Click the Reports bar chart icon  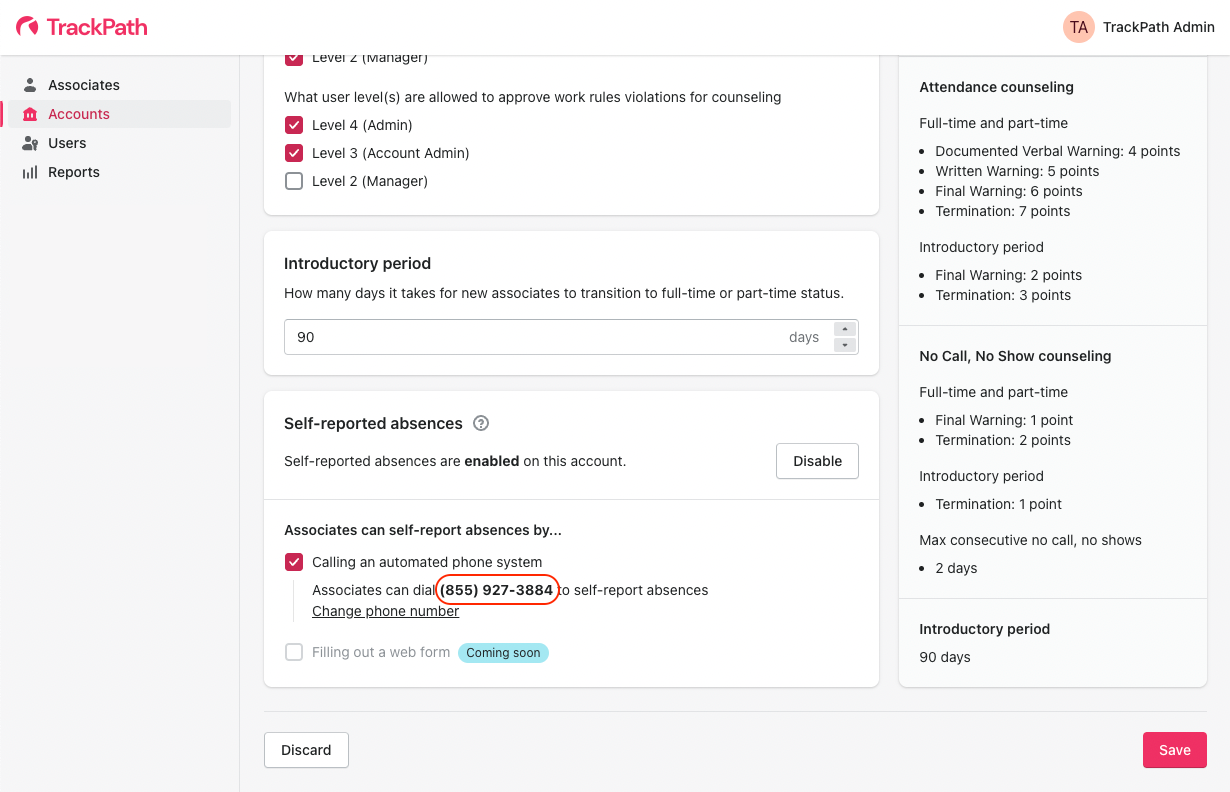click(x=30, y=172)
